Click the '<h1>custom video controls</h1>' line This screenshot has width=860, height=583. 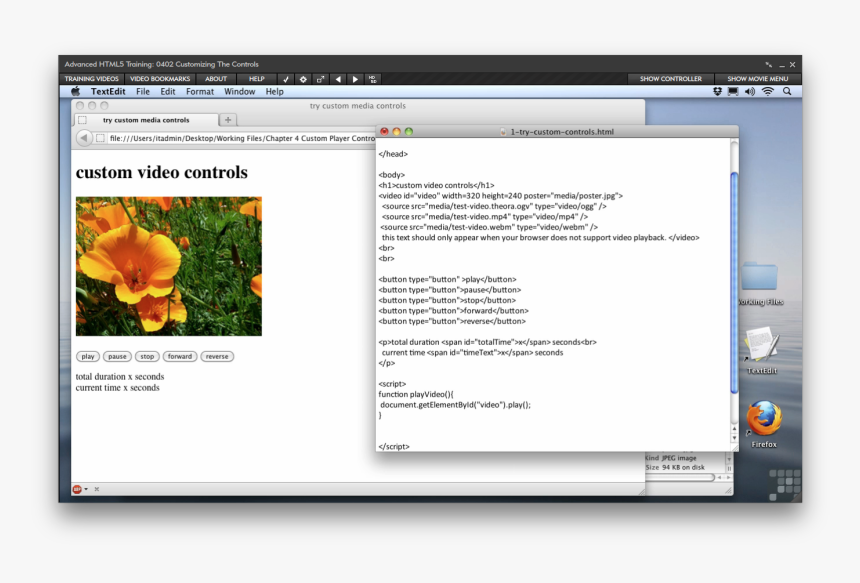pos(437,185)
